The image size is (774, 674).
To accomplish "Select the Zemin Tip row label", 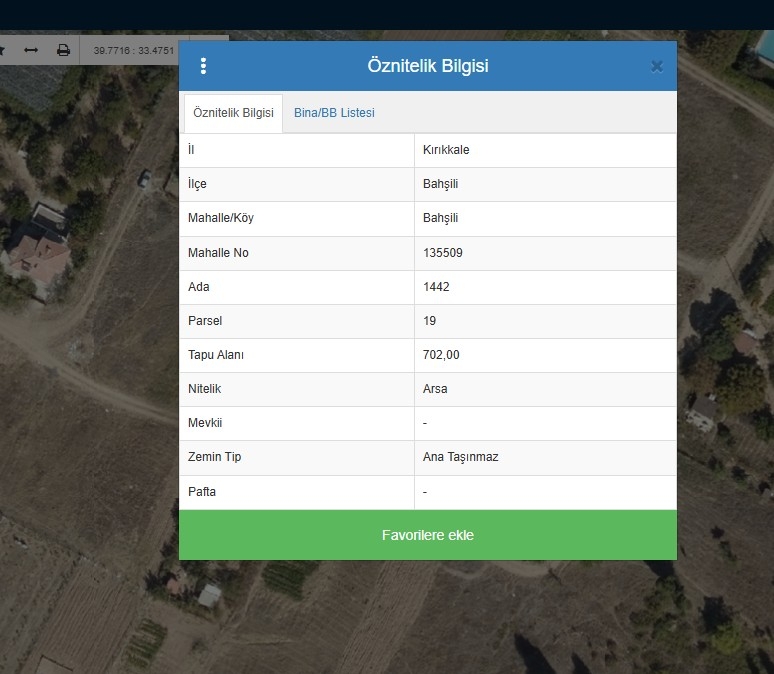I will click(x=214, y=457).
